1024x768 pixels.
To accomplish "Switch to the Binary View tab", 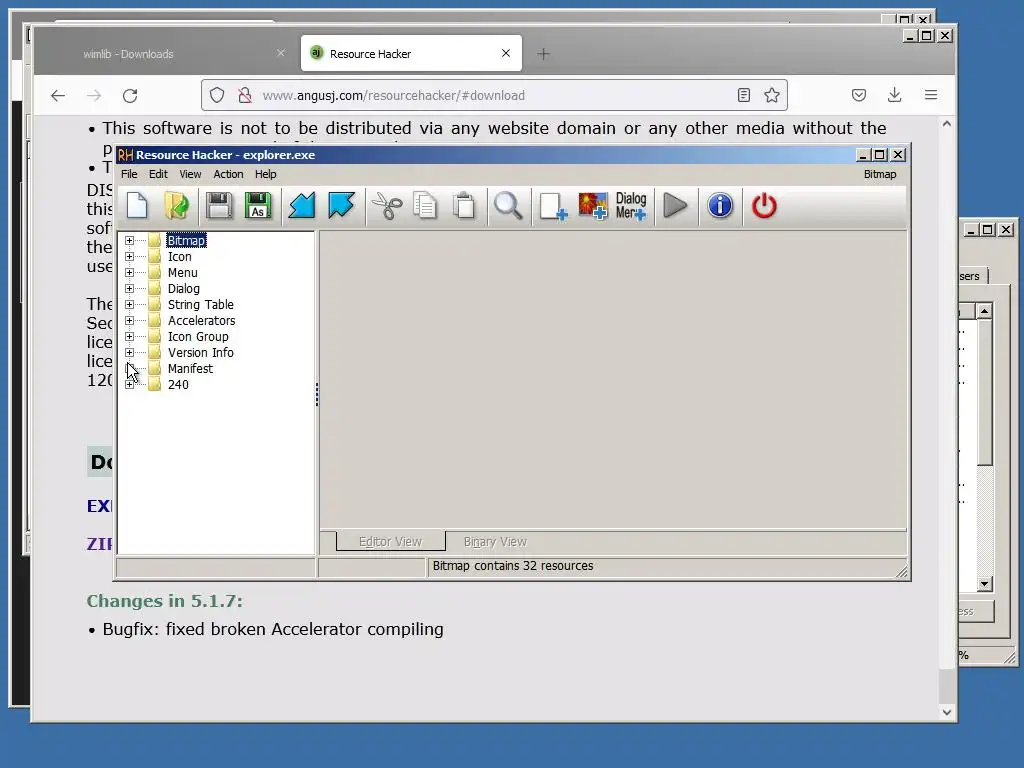I will (x=495, y=541).
